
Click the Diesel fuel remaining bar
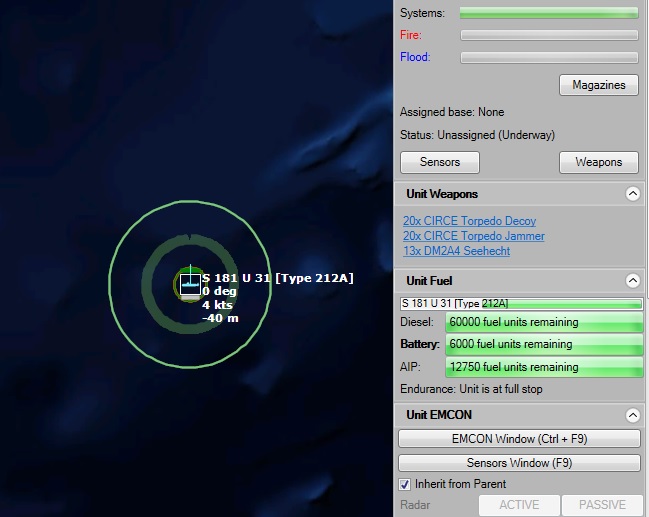544,322
